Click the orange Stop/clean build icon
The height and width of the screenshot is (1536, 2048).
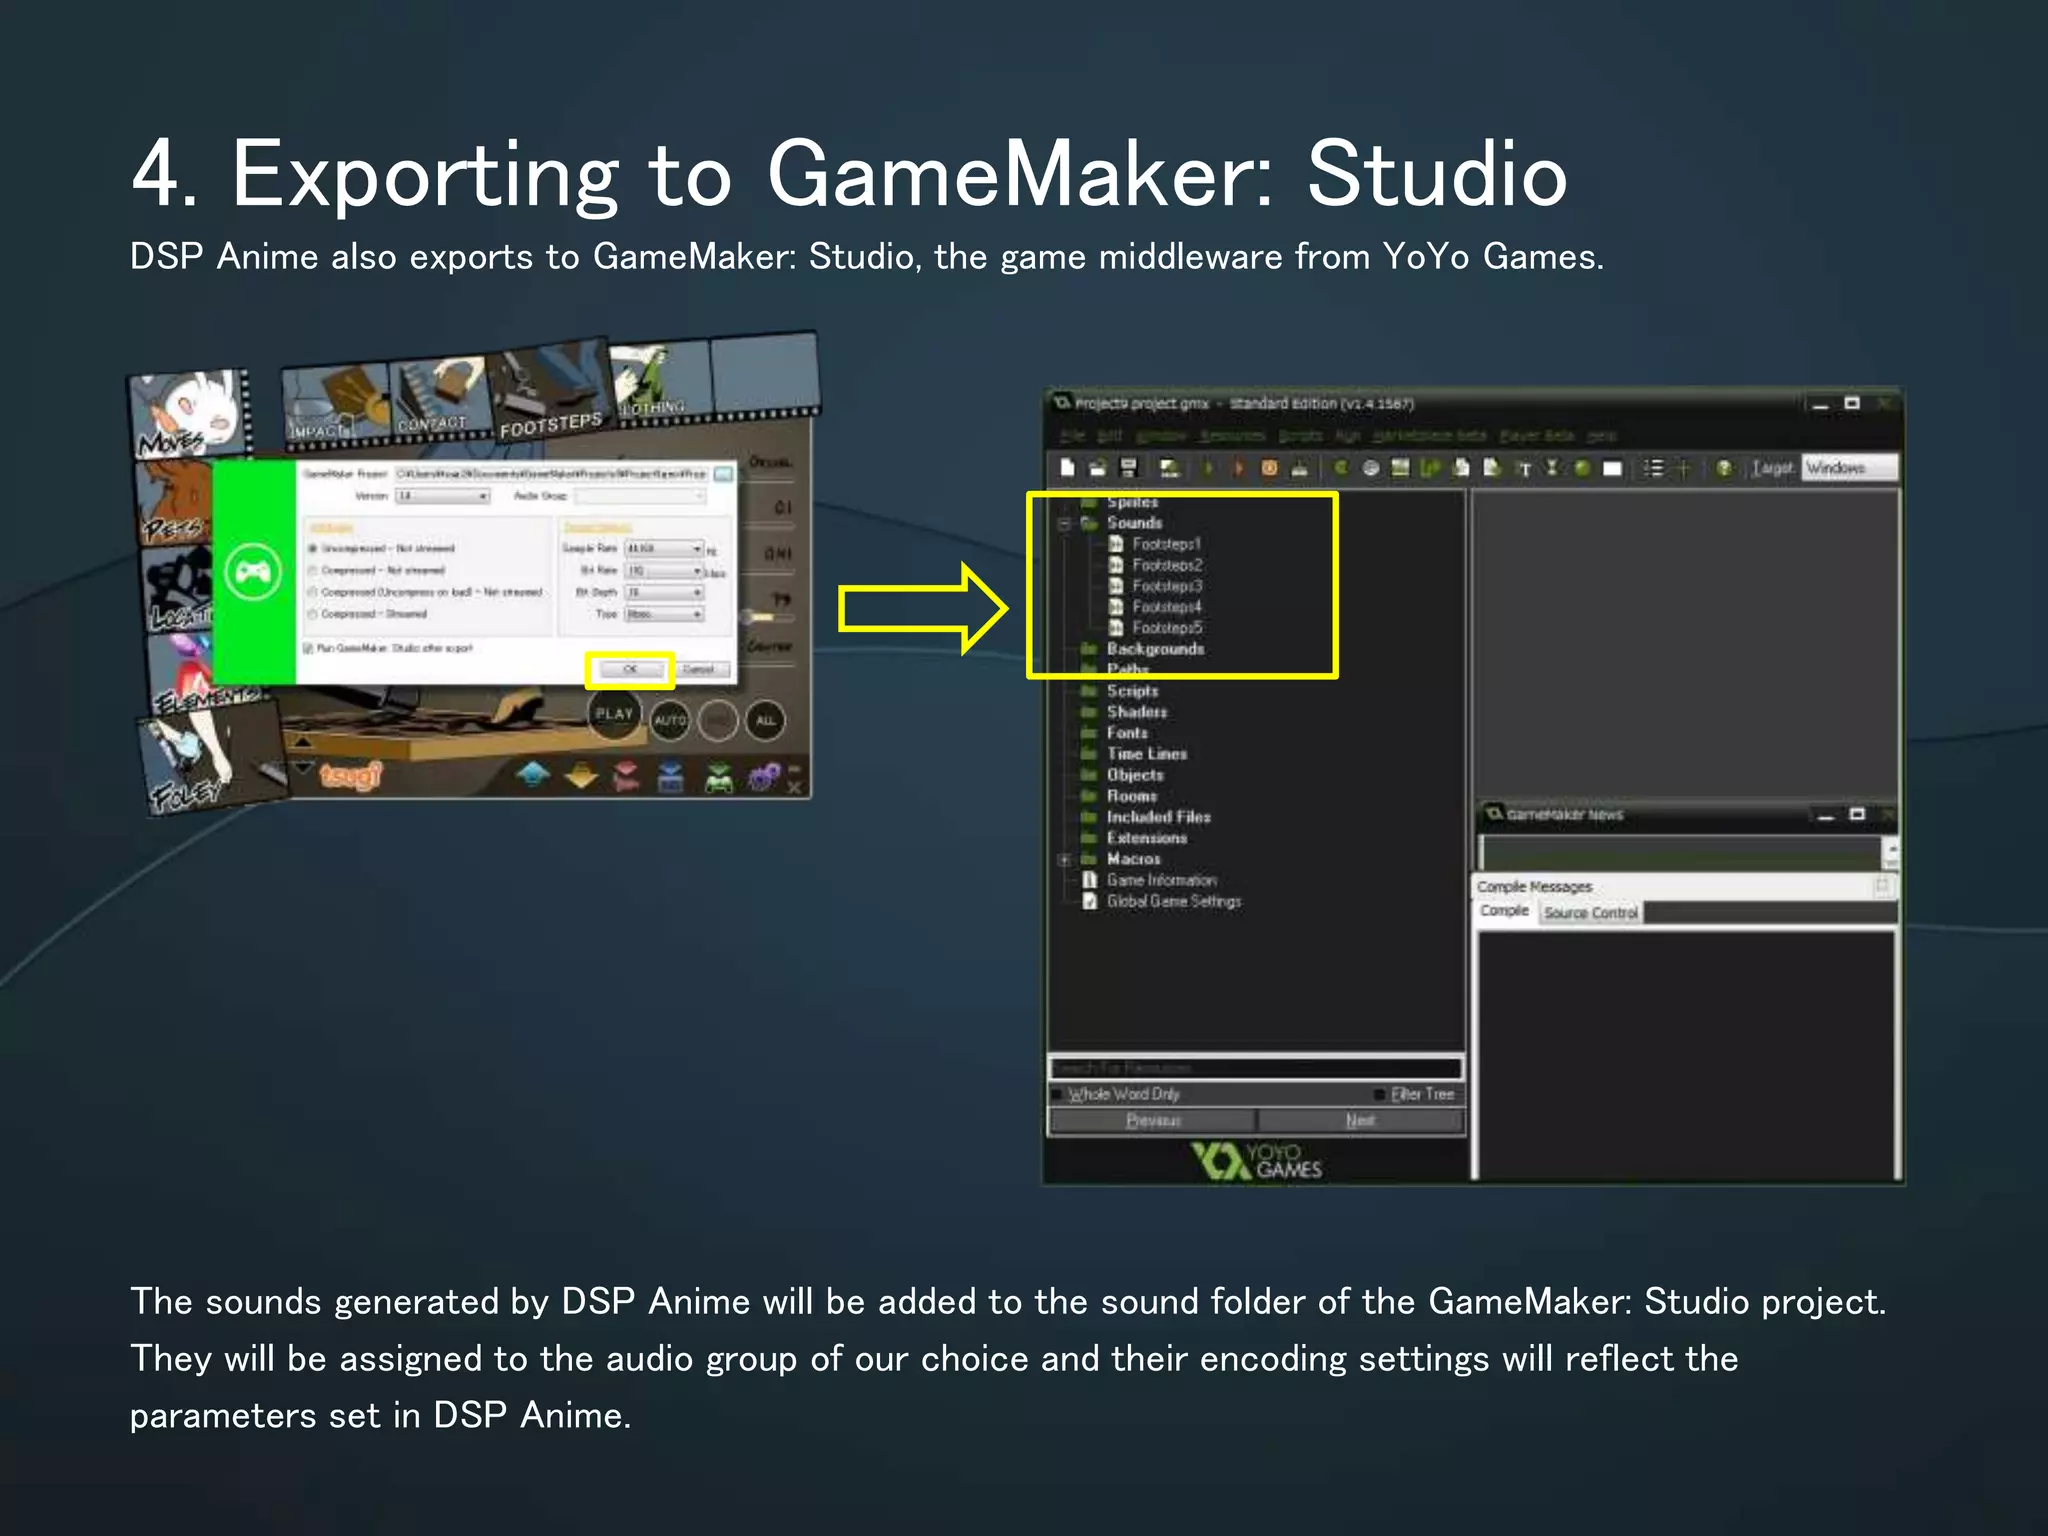(1269, 467)
